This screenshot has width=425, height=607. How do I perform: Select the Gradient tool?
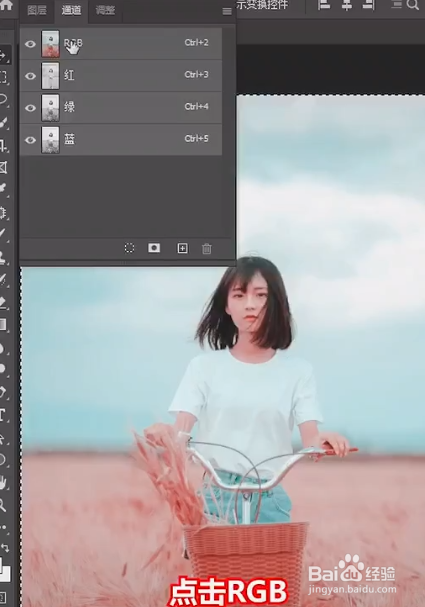[x=2, y=324]
